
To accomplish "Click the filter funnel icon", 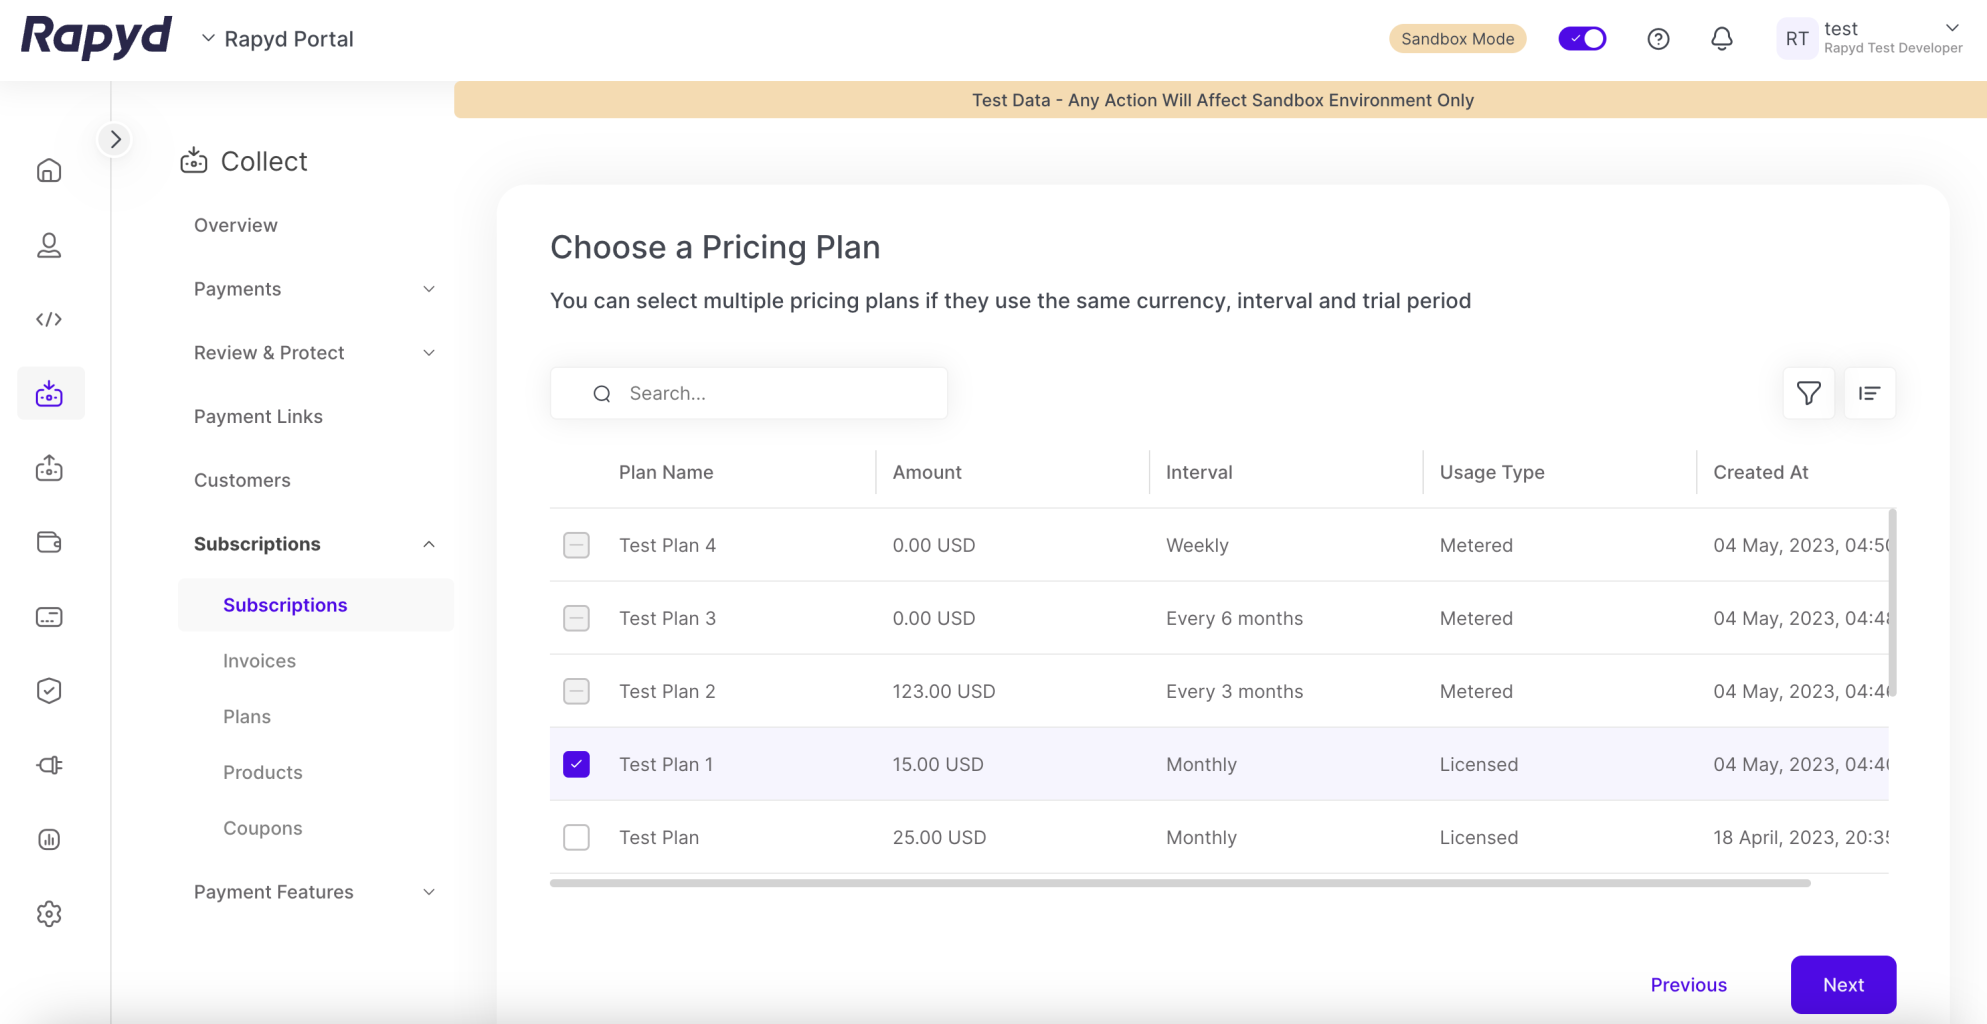I will 1808,393.
